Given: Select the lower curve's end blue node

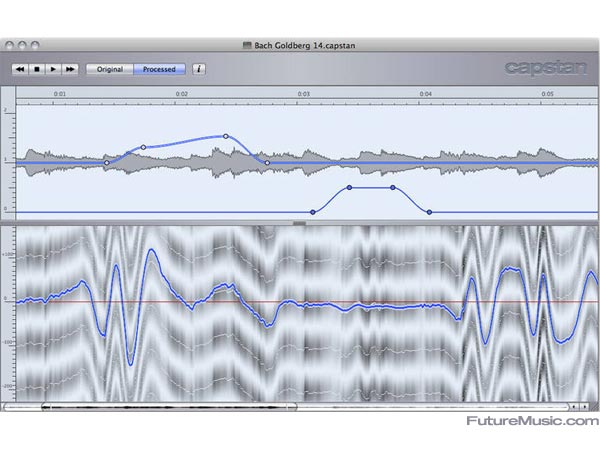Looking at the screenshot, I should 429,212.
